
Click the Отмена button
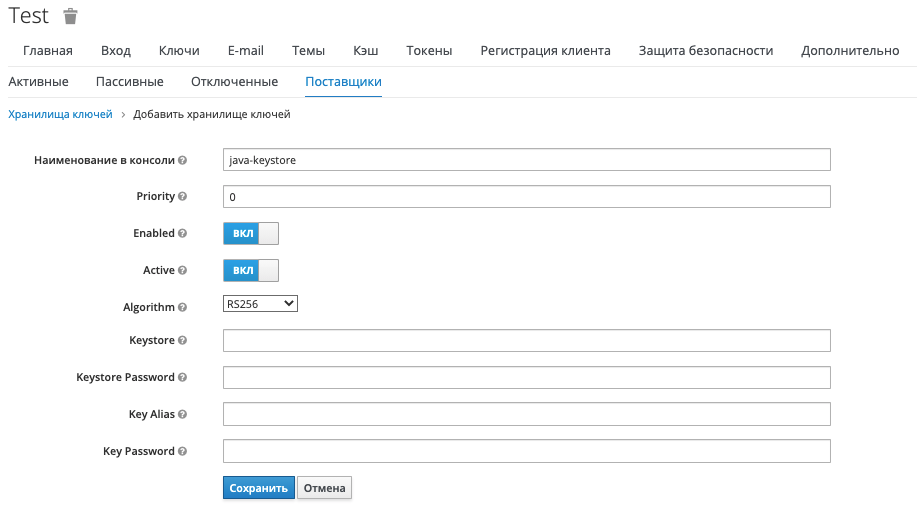(324, 488)
